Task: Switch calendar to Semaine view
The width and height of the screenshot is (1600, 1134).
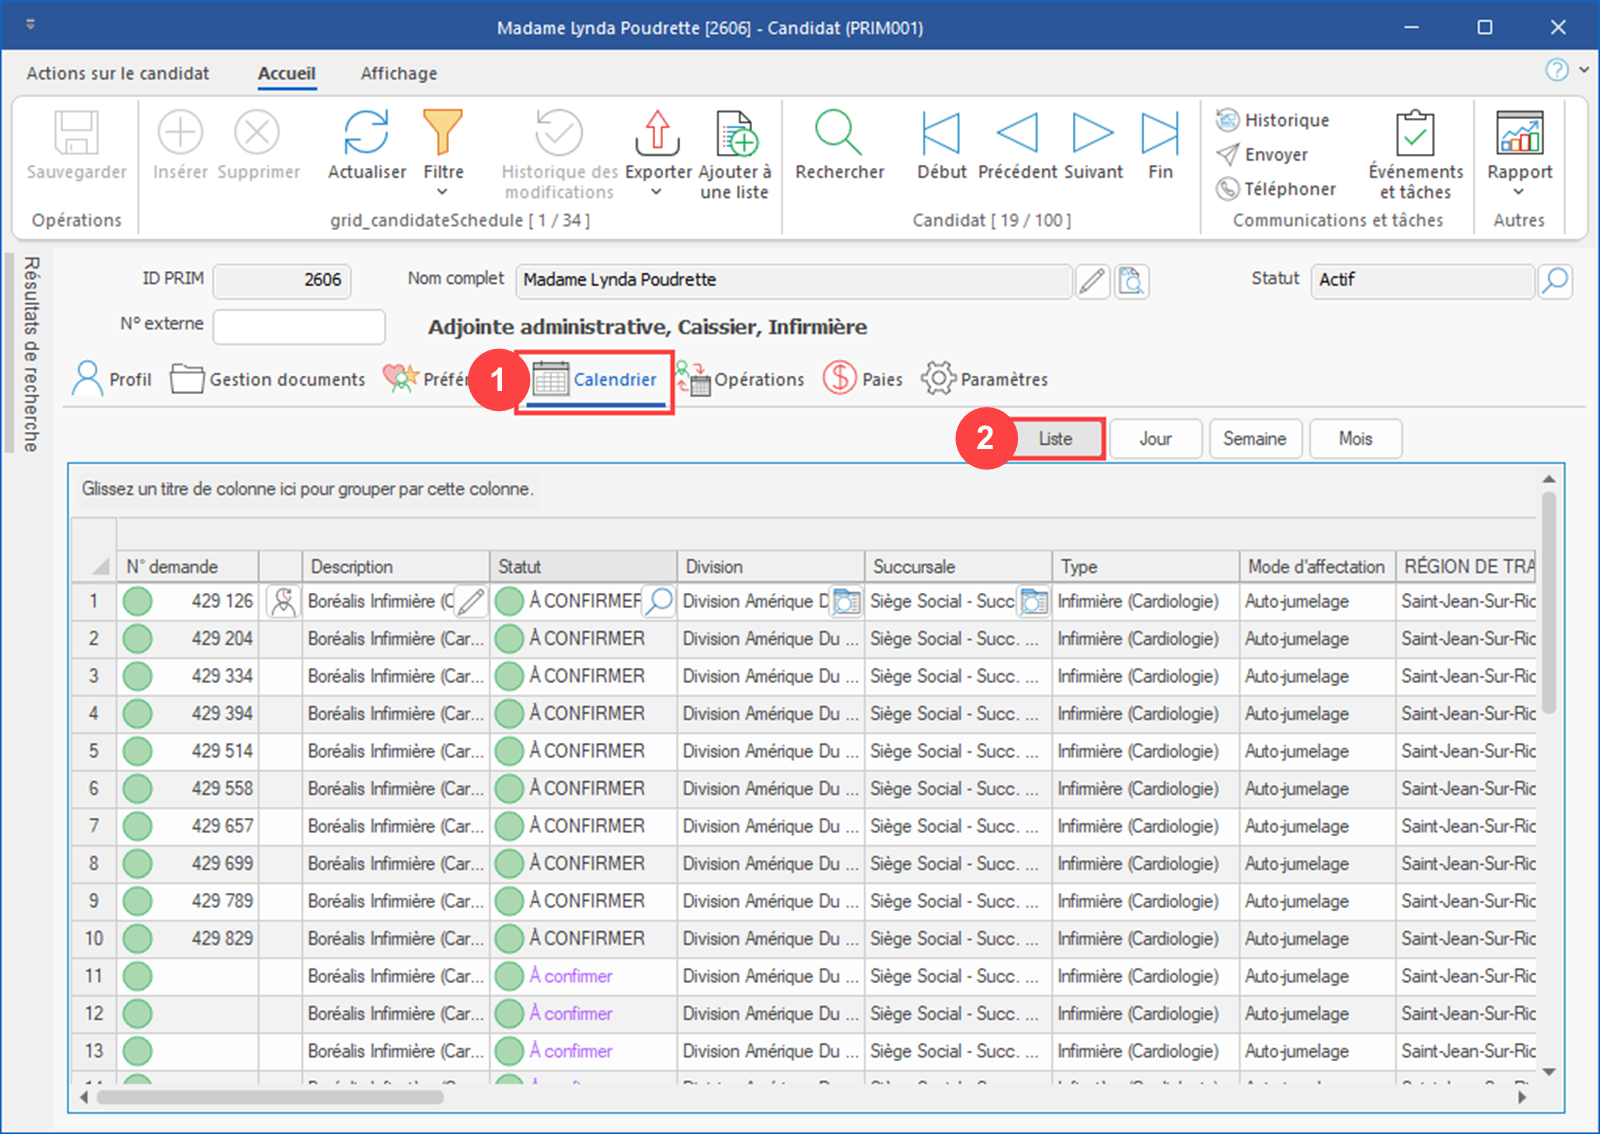Action: click(x=1254, y=439)
